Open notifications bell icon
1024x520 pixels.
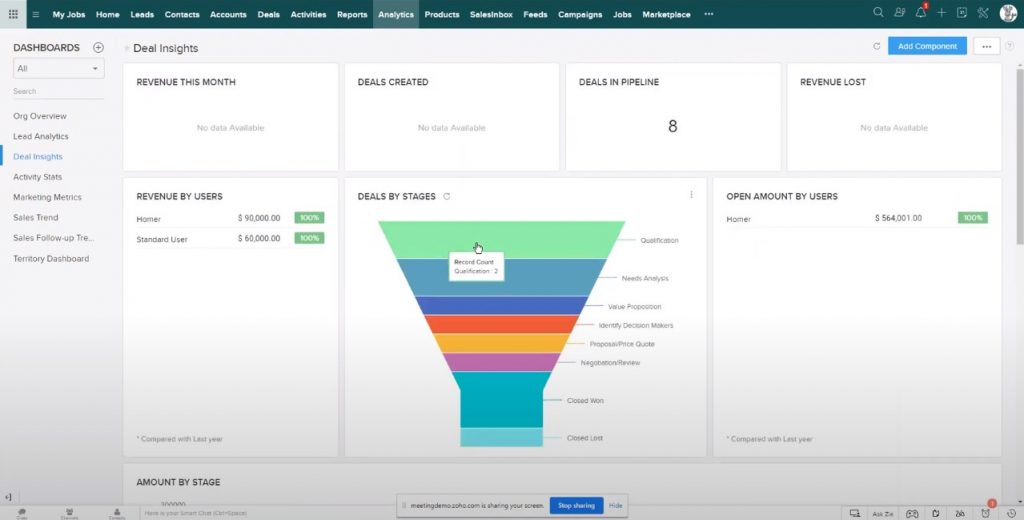921,12
